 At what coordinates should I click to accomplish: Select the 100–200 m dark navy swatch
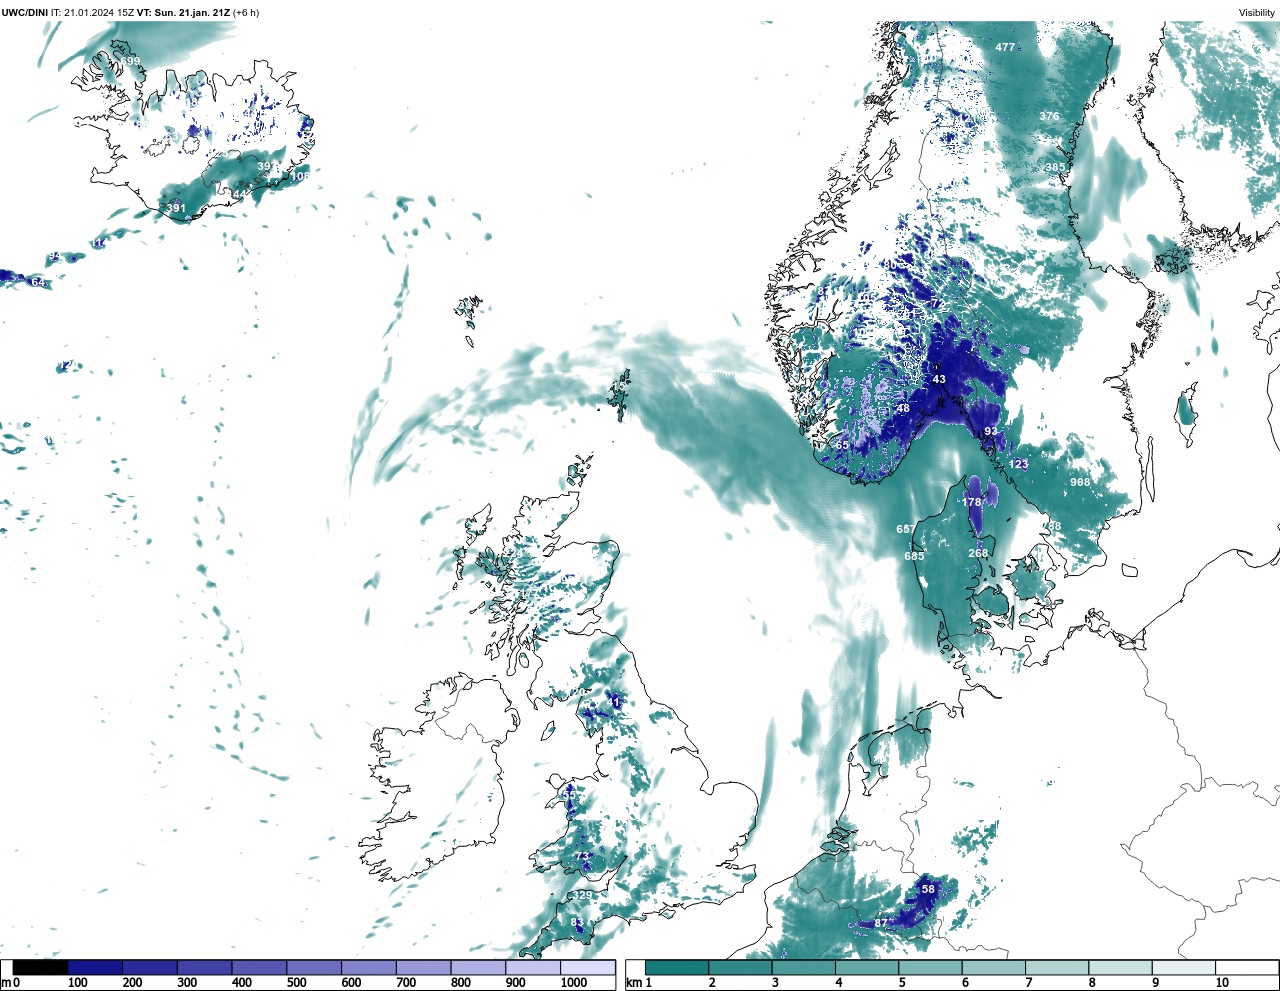pos(95,967)
